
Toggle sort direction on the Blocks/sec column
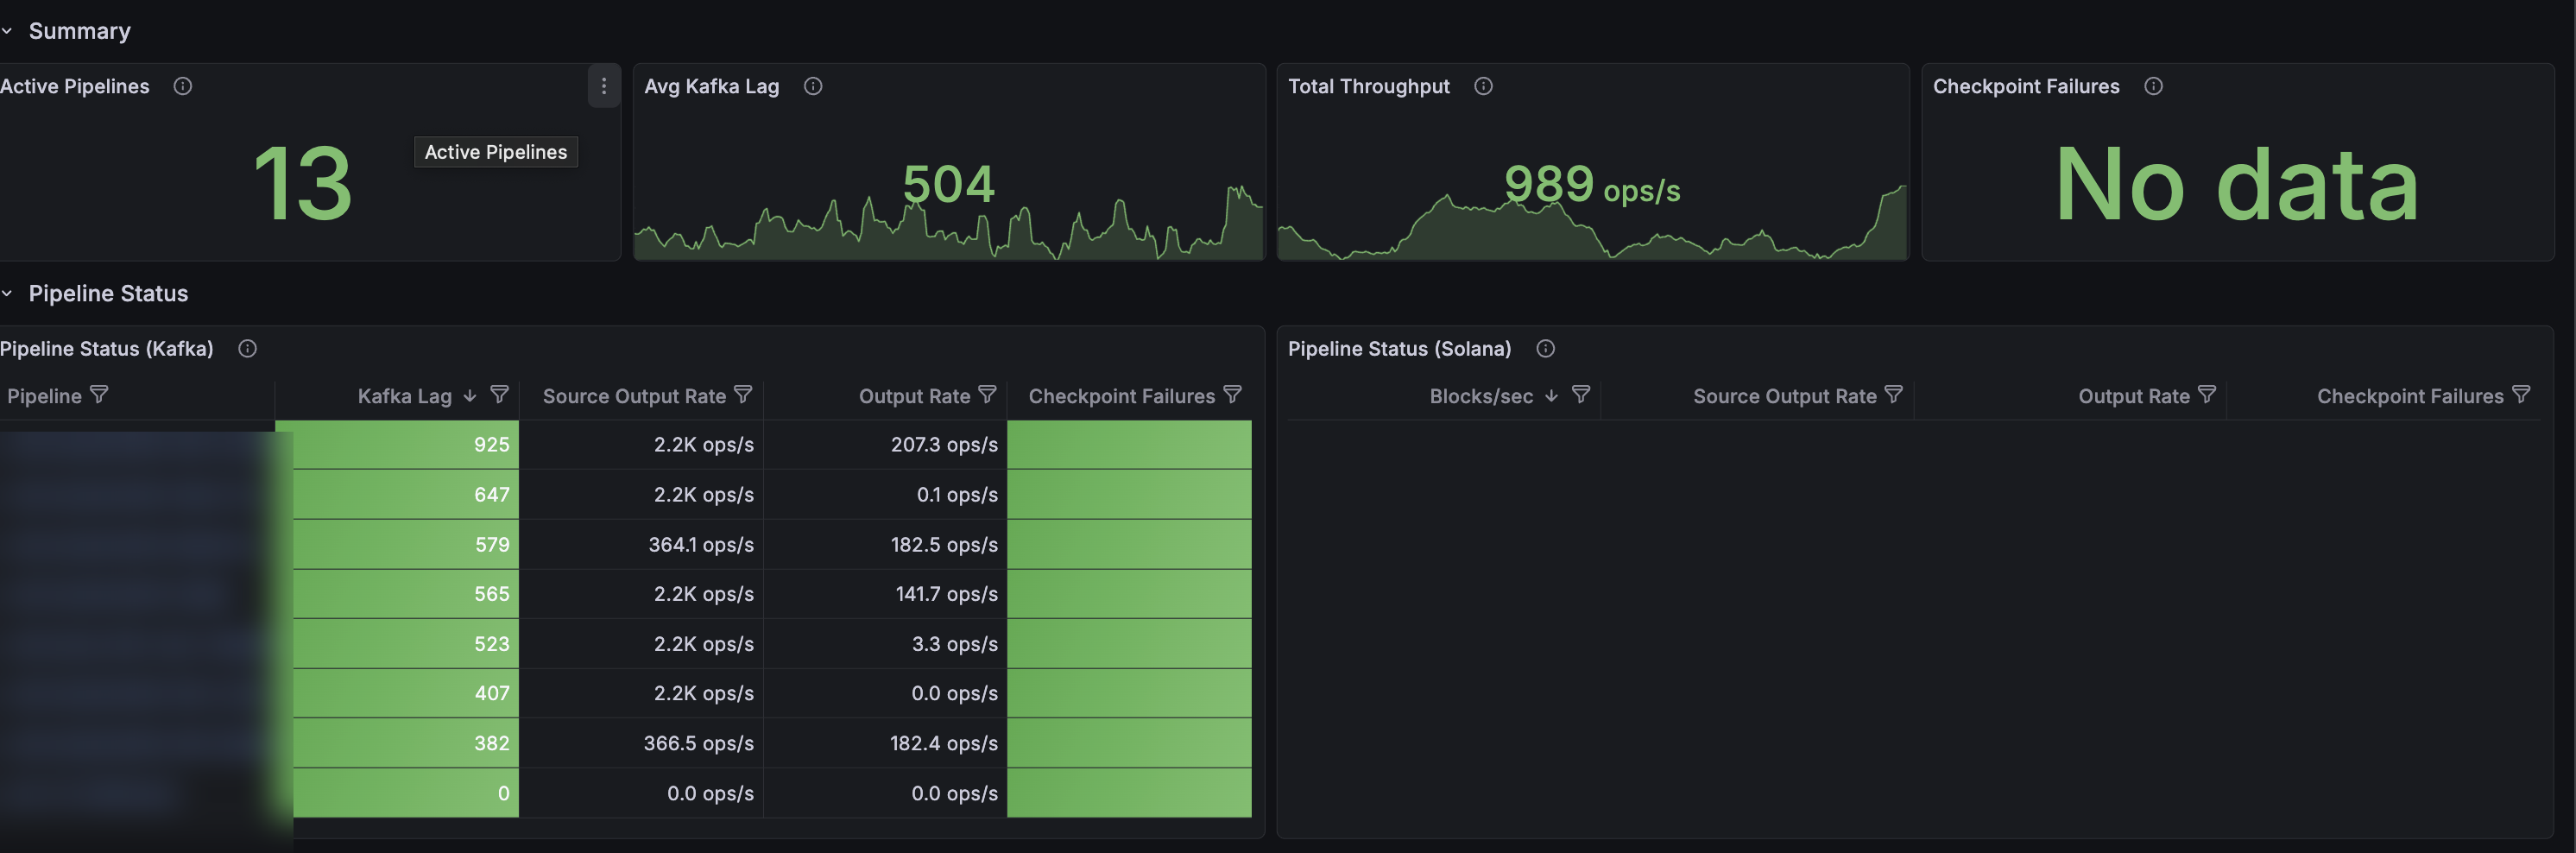[1552, 396]
